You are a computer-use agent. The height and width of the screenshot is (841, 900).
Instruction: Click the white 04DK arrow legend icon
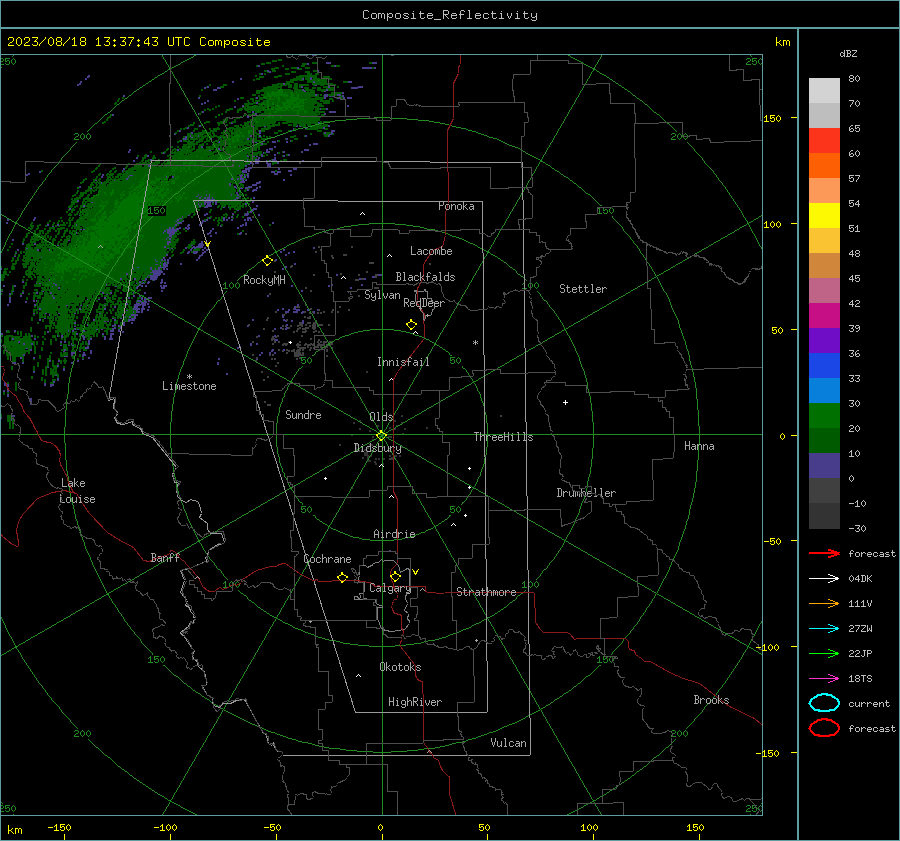coord(824,579)
